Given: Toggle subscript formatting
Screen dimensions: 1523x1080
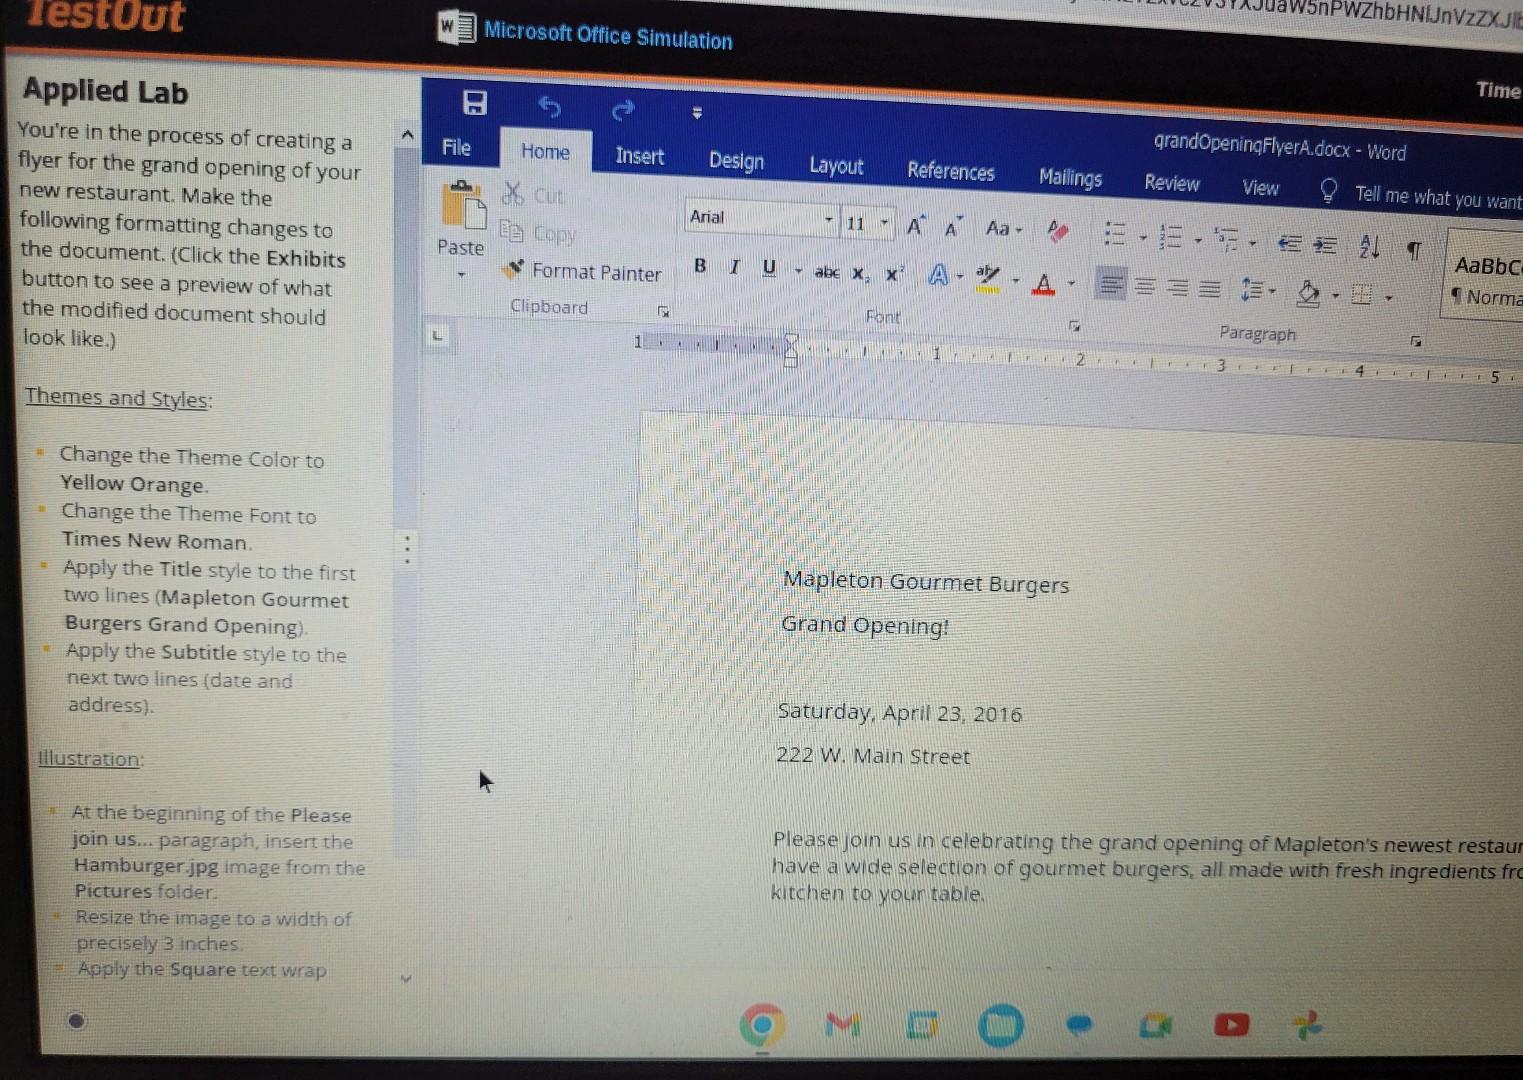Looking at the screenshot, I should pos(856,274).
